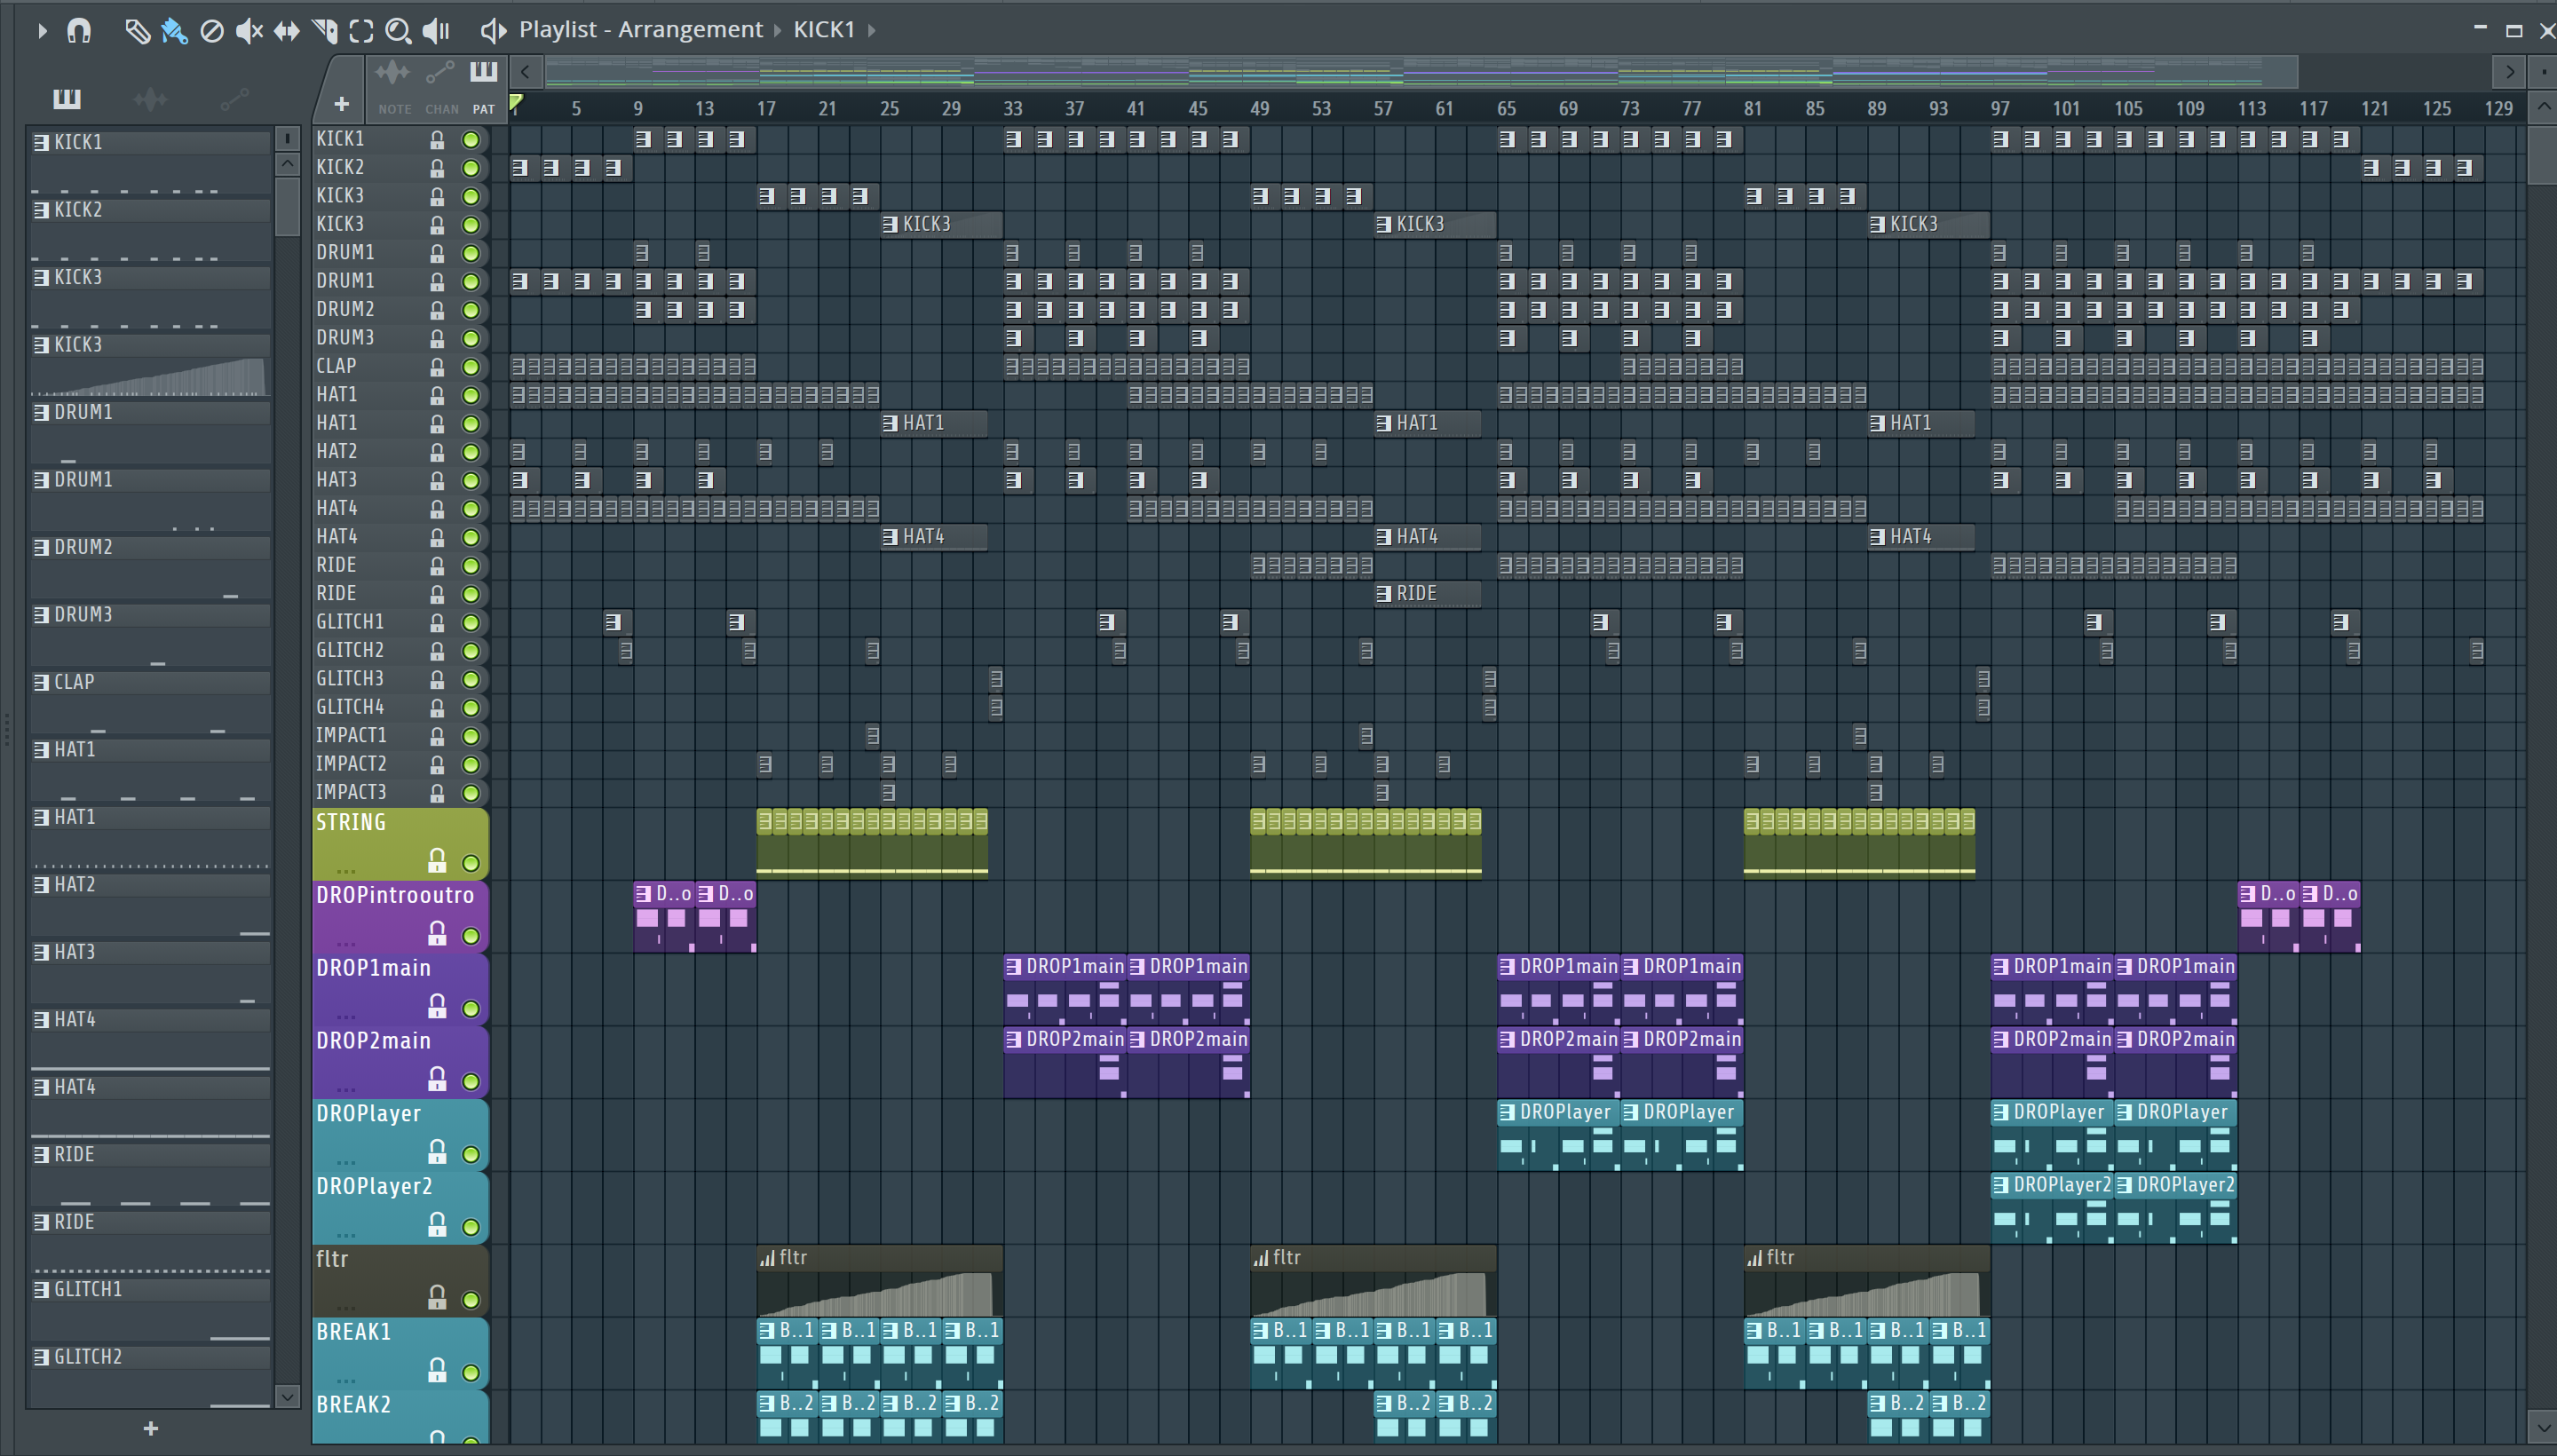Select the Delete tool
Screen dimensions: 2557x1456
tap(212, 31)
